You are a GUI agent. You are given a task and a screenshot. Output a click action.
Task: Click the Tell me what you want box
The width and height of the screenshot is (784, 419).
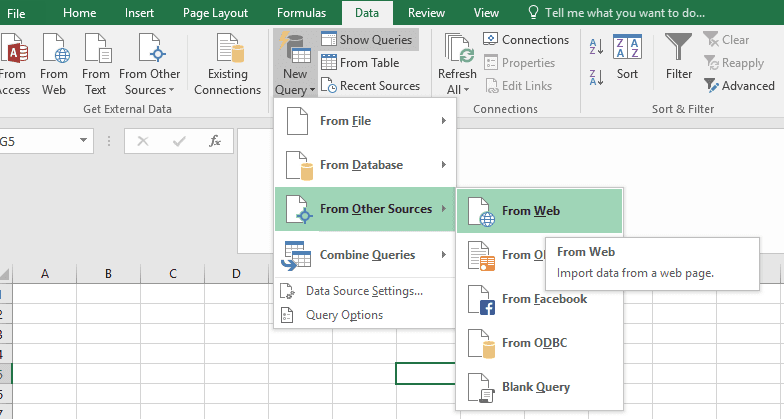click(x=616, y=13)
